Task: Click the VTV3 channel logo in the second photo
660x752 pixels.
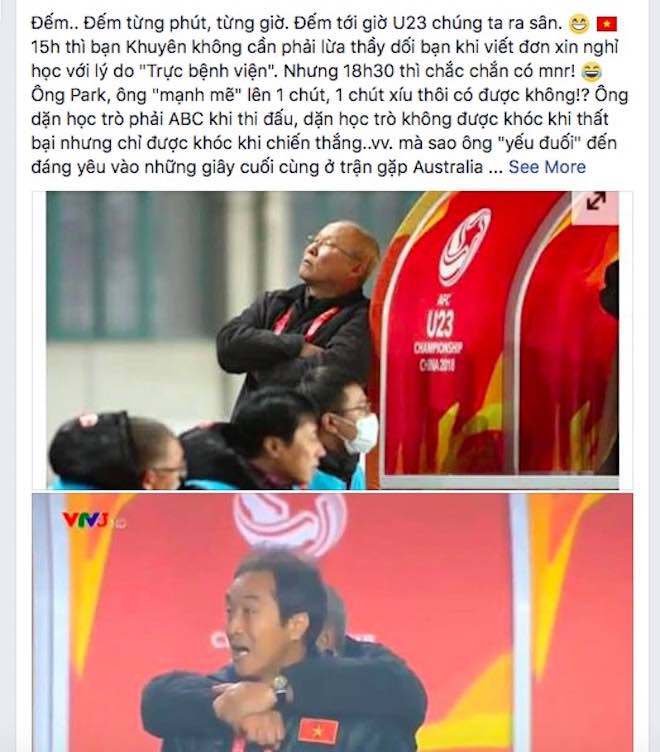Action: (x=86, y=520)
